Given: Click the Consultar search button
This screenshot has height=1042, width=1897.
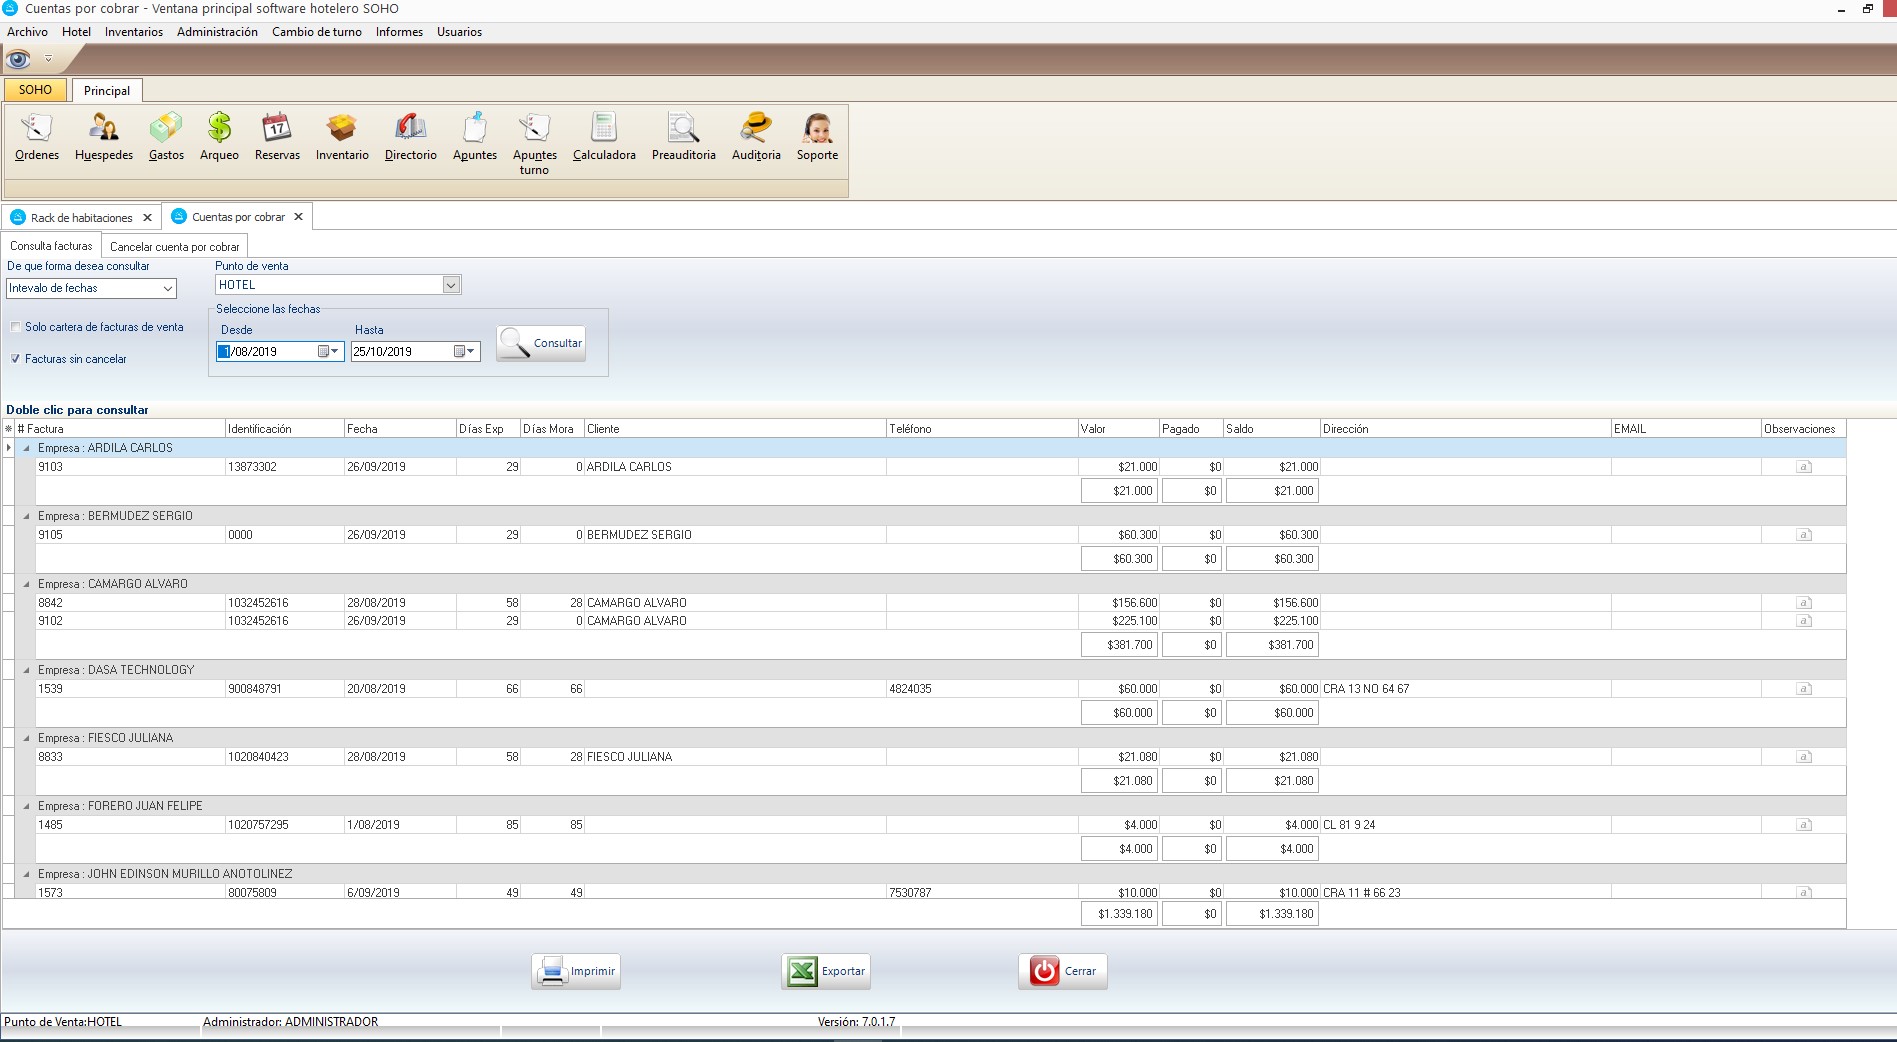Looking at the screenshot, I should 541,343.
